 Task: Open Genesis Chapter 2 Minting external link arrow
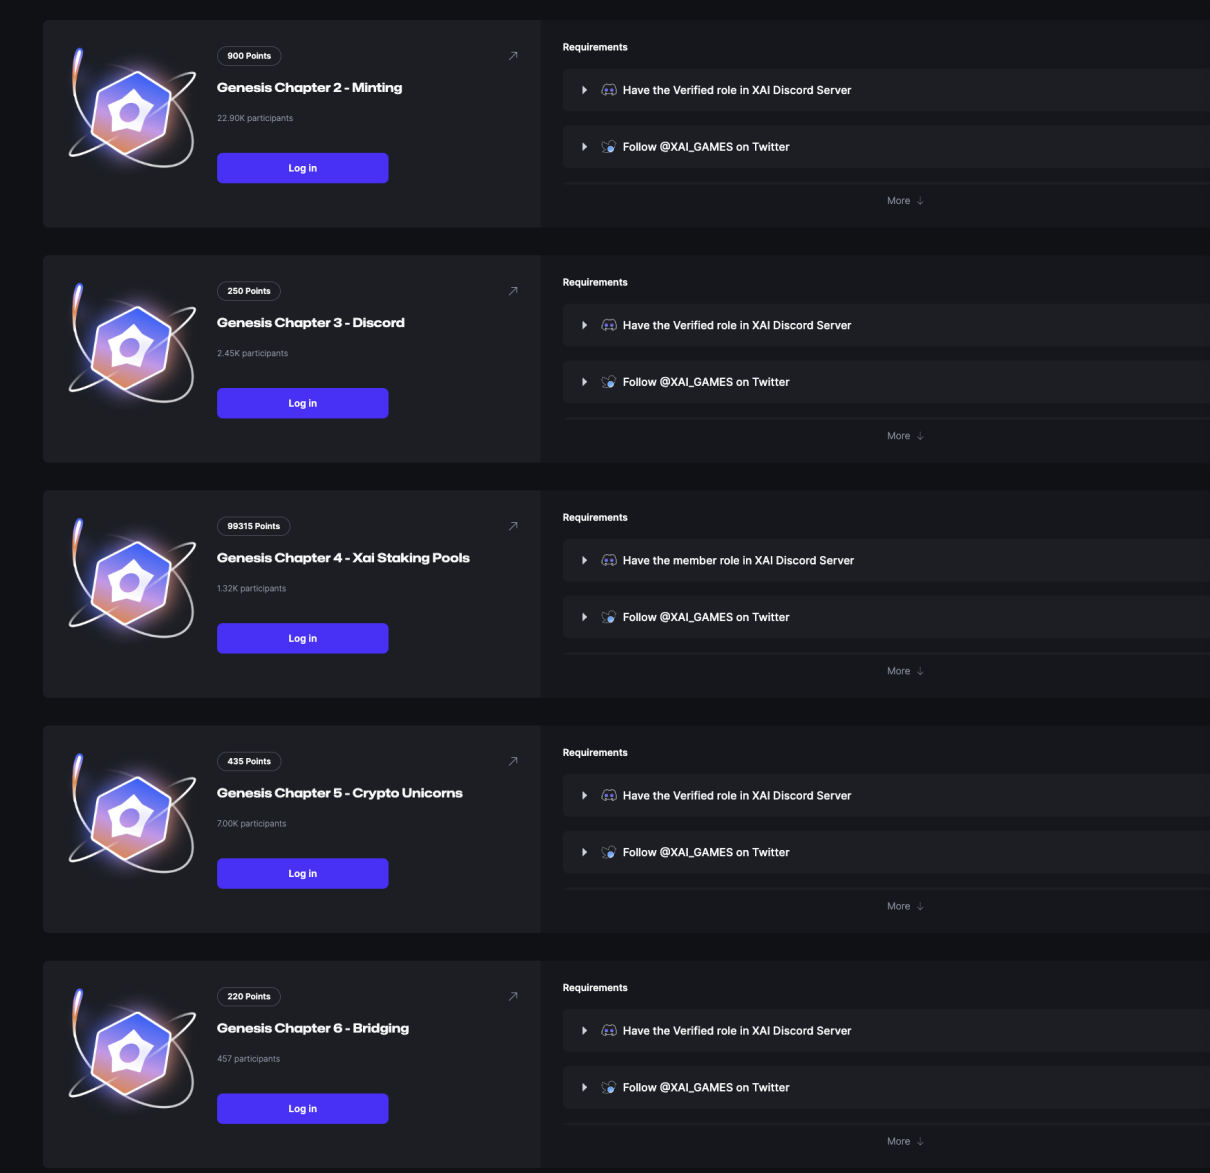click(x=513, y=56)
